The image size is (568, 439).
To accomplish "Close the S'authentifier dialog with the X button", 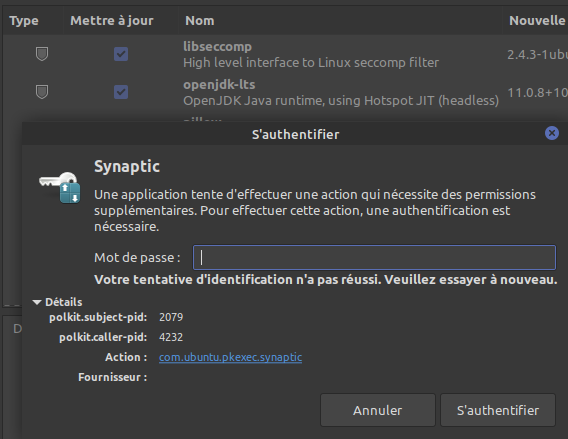I will [x=552, y=133].
